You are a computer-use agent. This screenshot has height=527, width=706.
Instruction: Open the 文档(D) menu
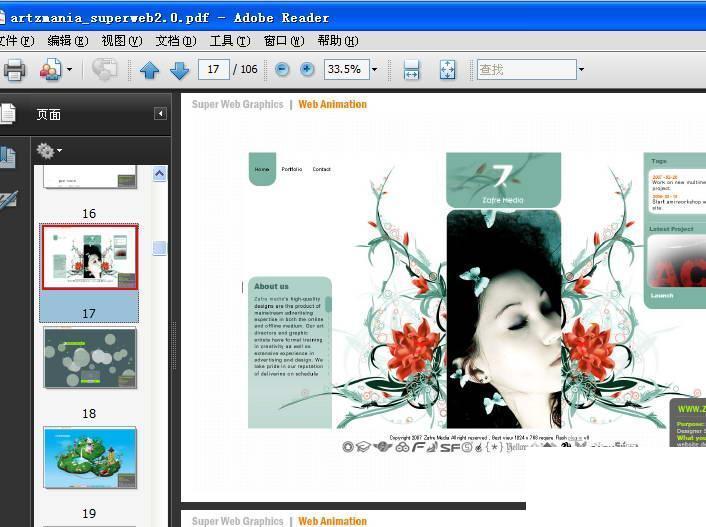176,41
